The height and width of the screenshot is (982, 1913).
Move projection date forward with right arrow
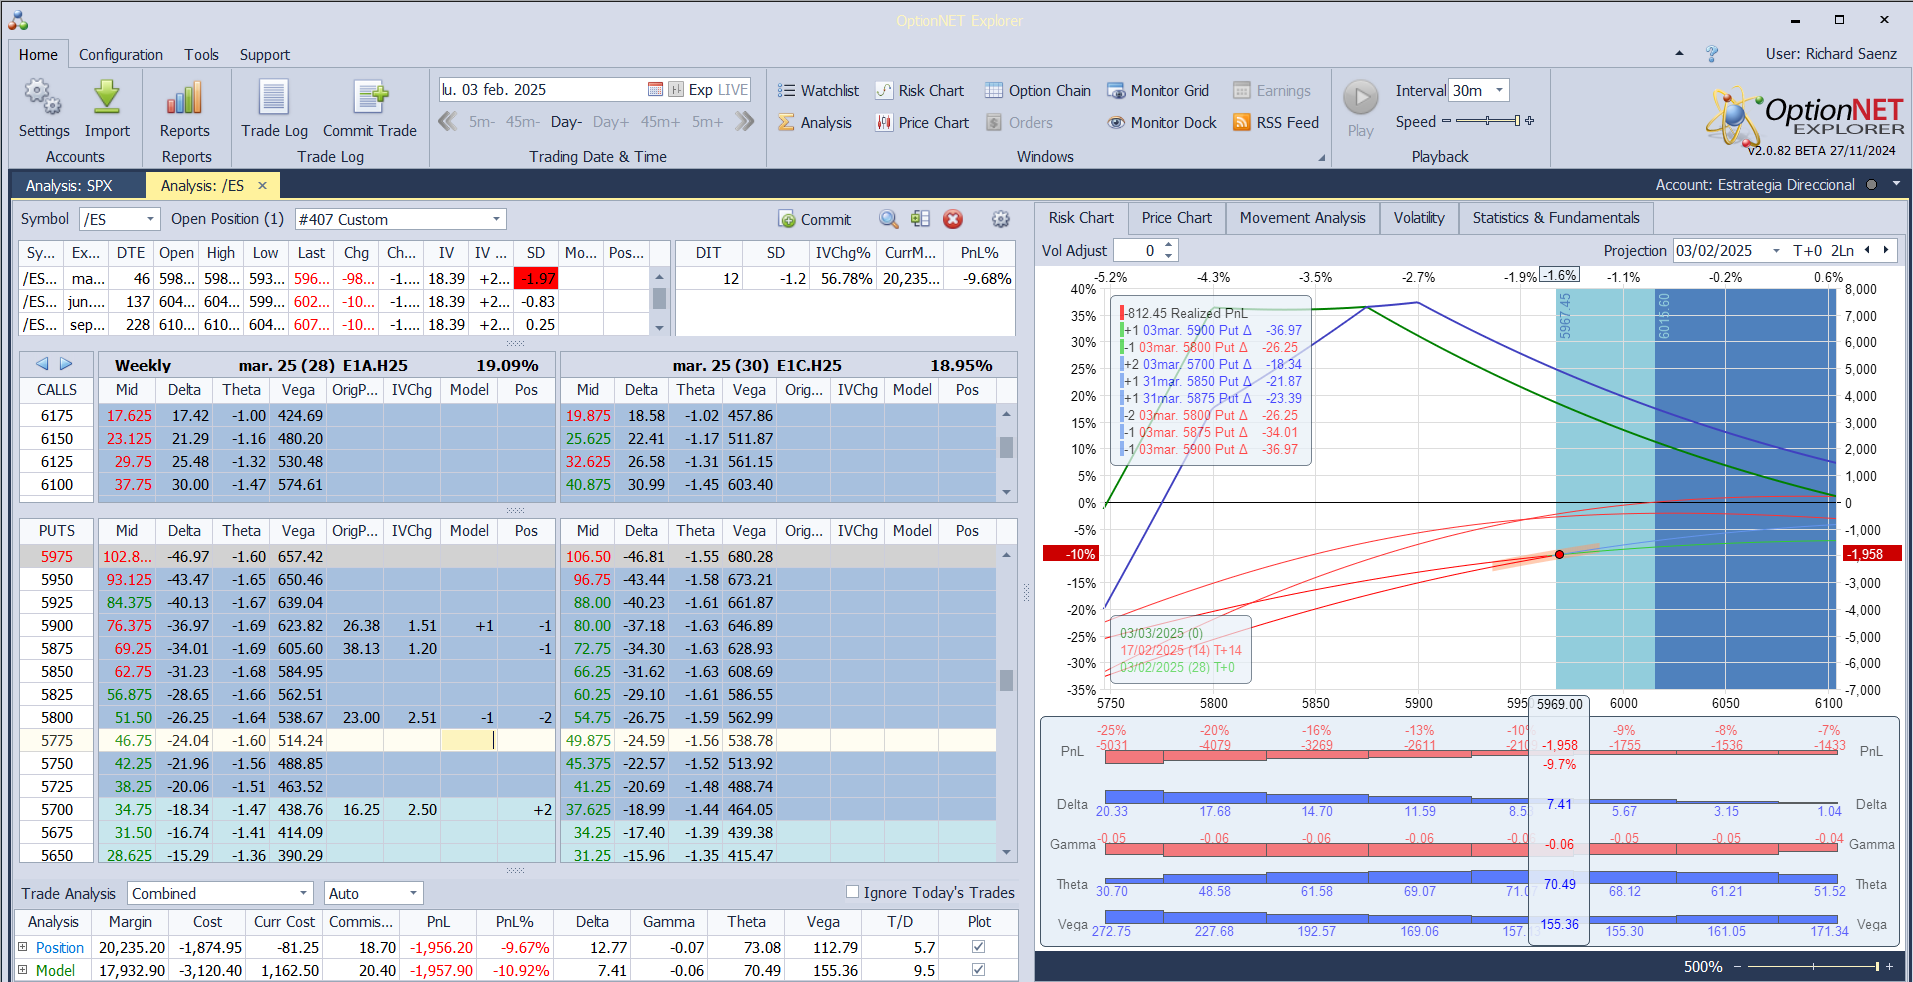tap(1886, 251)
